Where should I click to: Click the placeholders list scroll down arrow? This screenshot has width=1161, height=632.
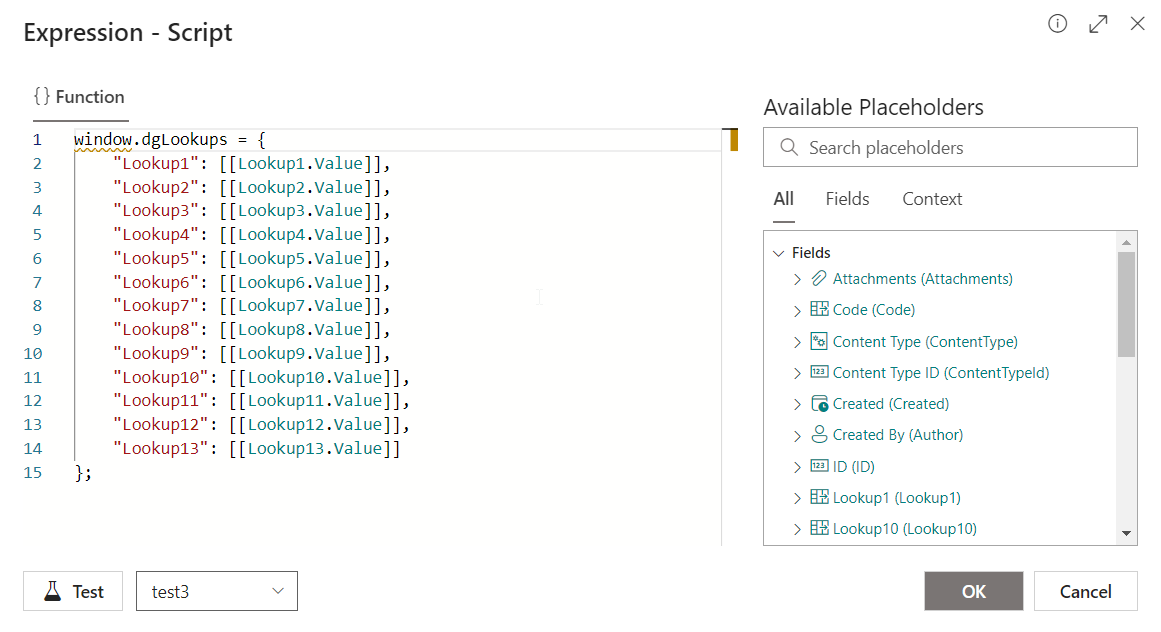[1127, 534]
